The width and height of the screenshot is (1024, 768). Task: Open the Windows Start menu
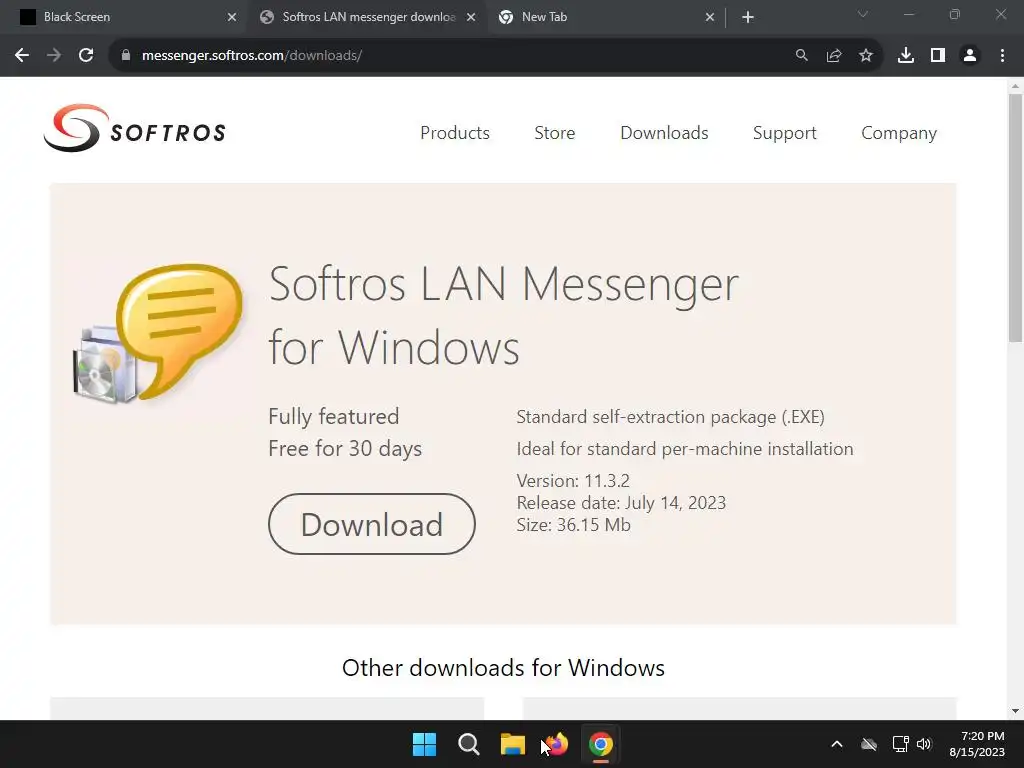[x=424, y=744]
